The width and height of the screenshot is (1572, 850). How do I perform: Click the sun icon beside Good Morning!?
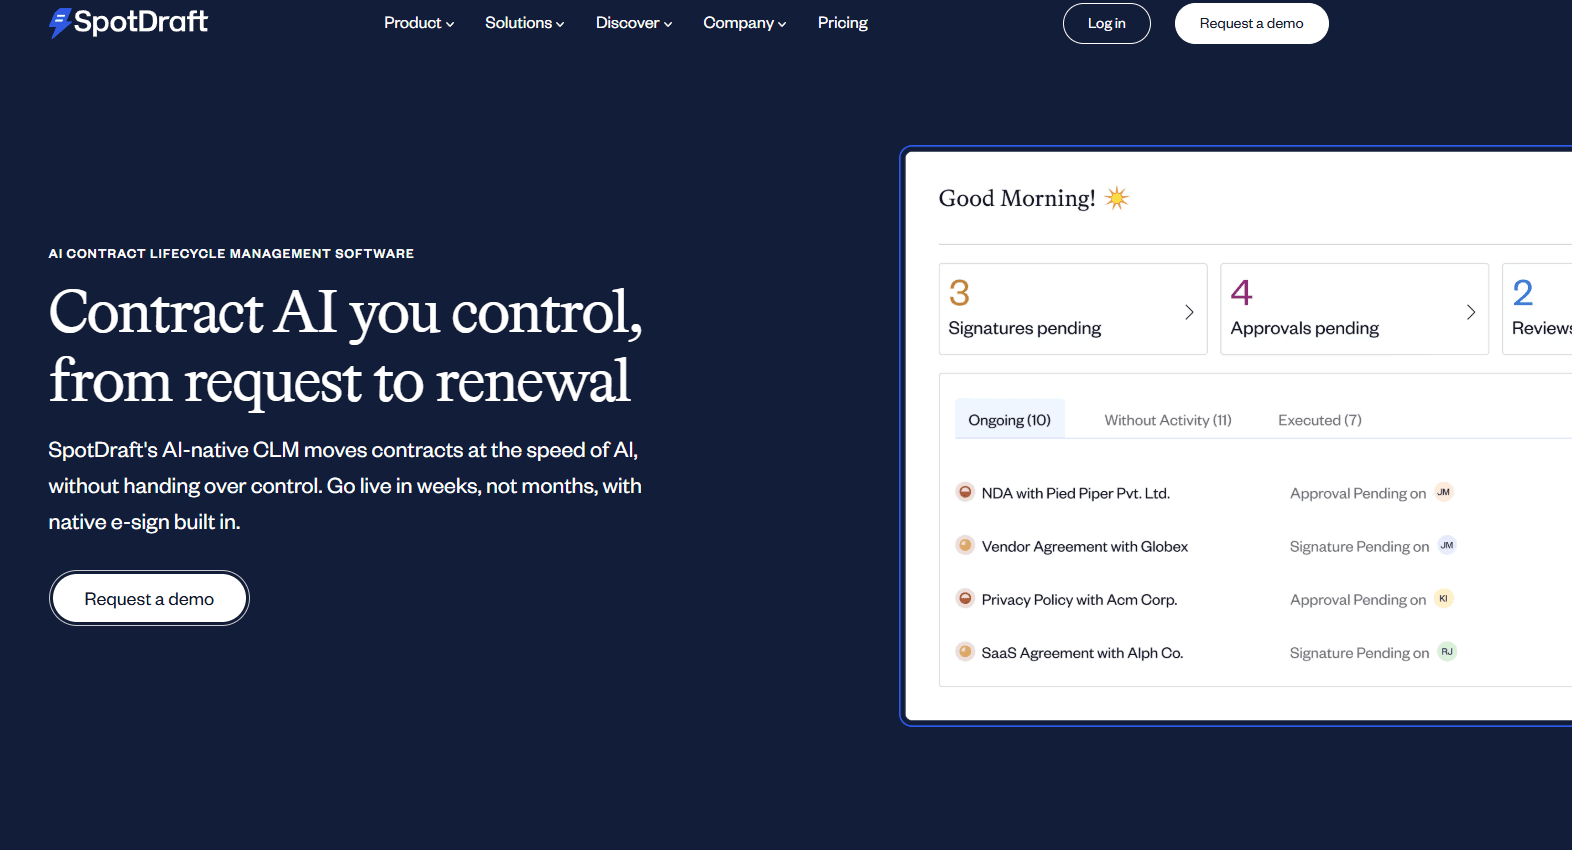1117,198
